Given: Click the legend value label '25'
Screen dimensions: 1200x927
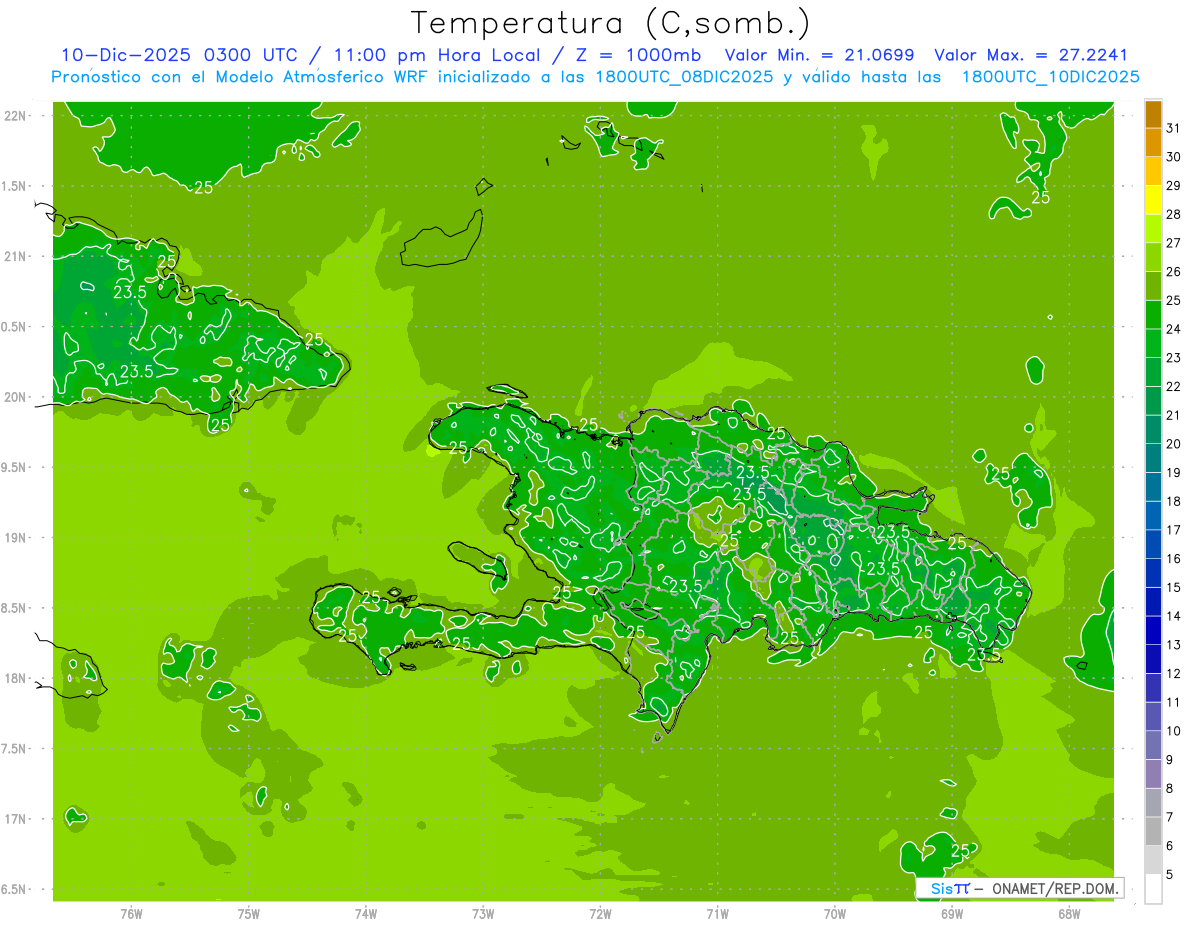Looking at the screenshot, I should click(x=1174, y=300).
